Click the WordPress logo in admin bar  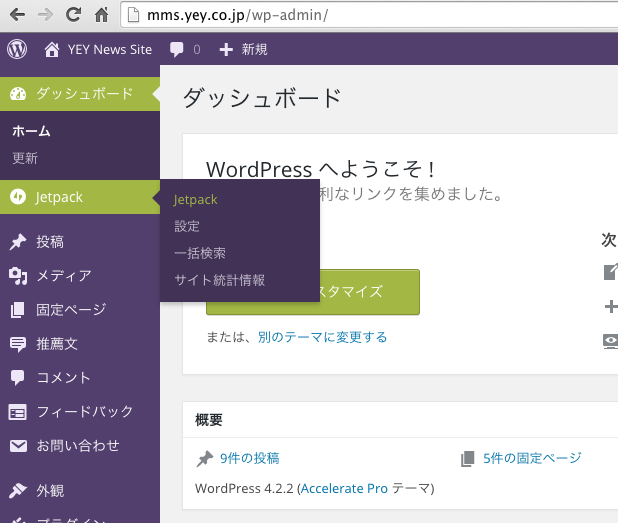pos(17,49)
